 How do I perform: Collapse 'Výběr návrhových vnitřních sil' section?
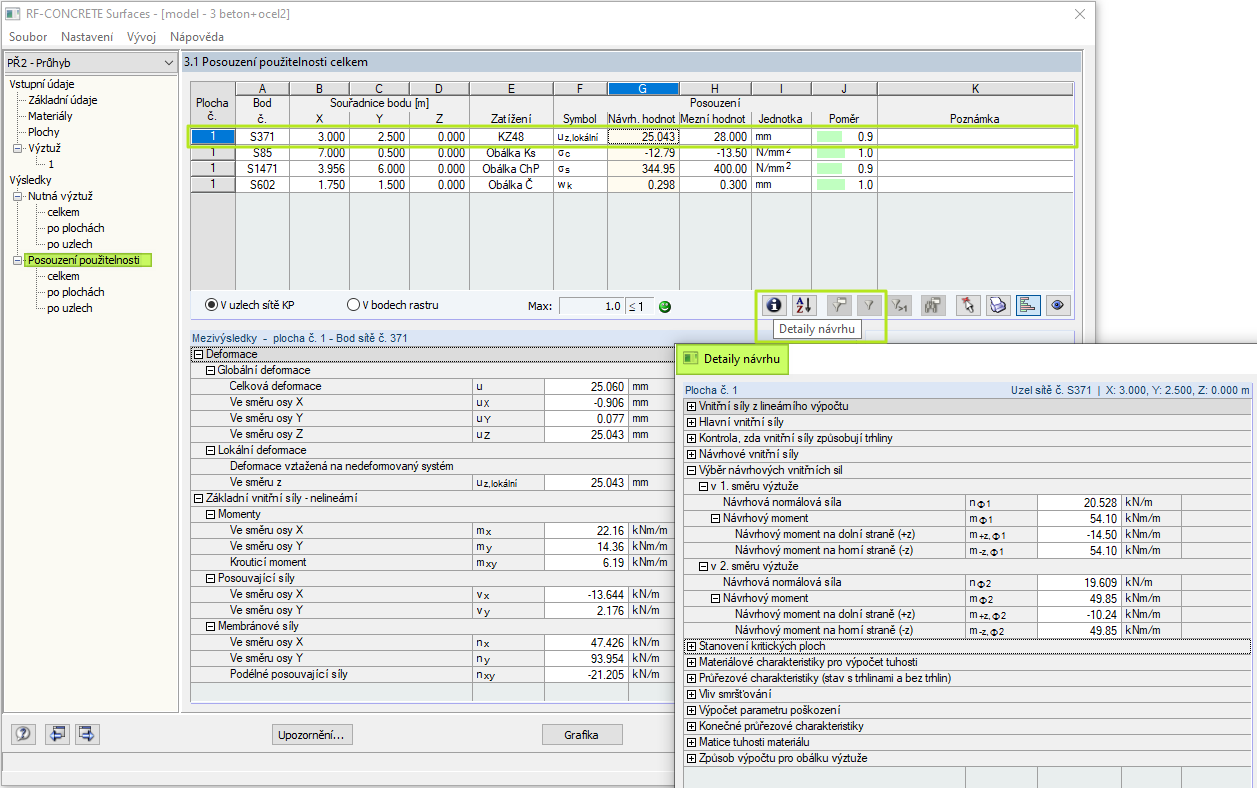coord(691,470)
